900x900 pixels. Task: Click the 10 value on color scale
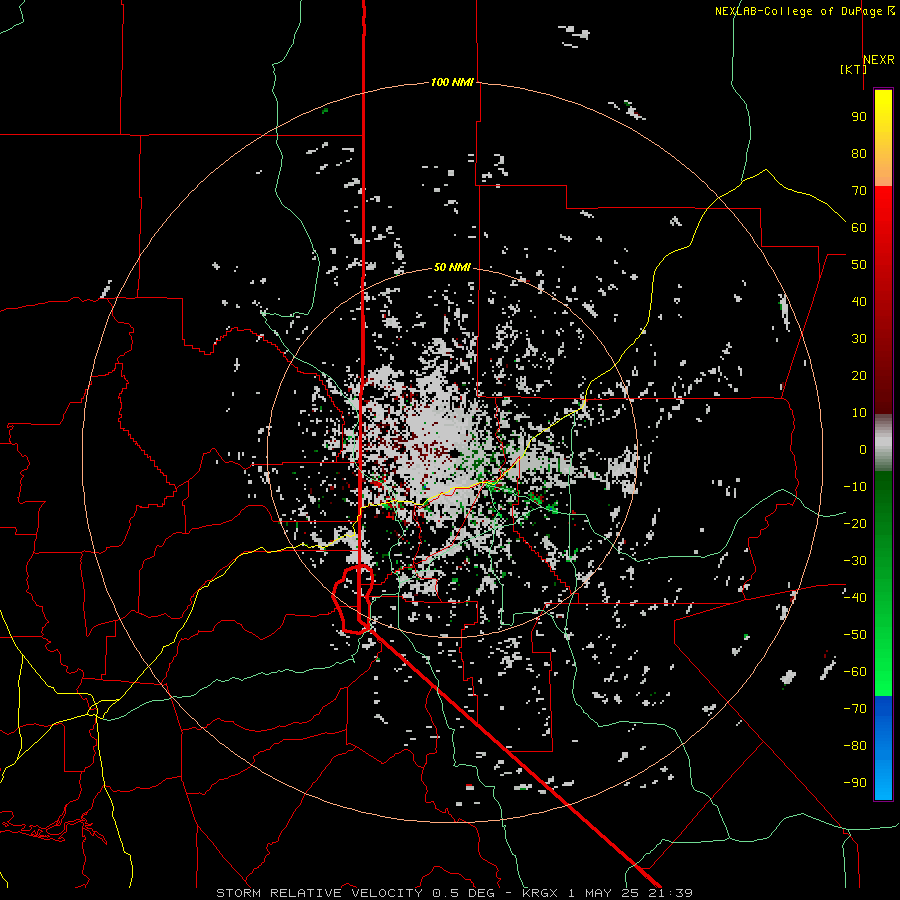[859, 413]
